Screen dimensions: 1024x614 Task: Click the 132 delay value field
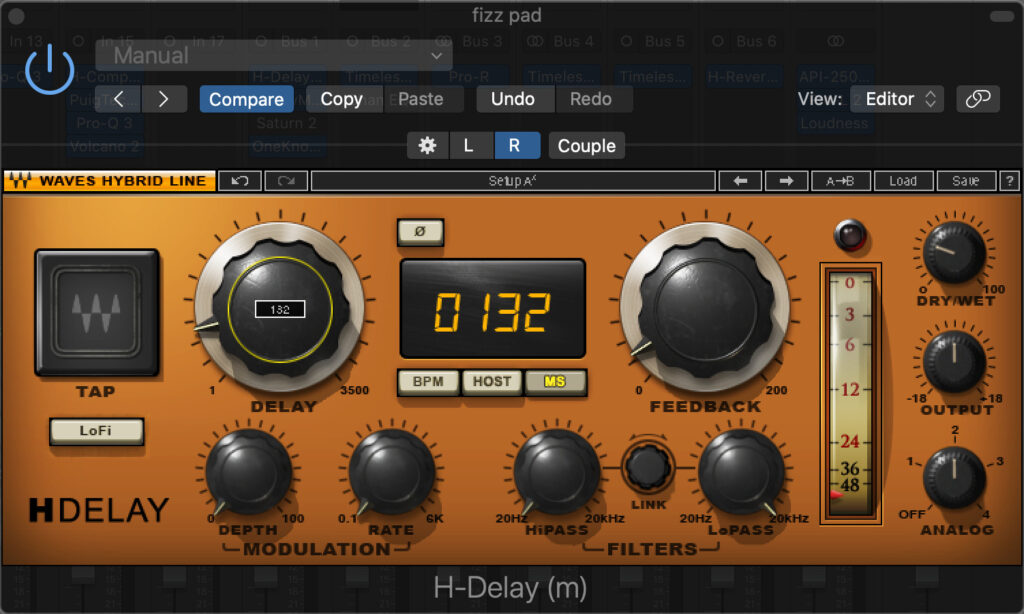(280, 309)
